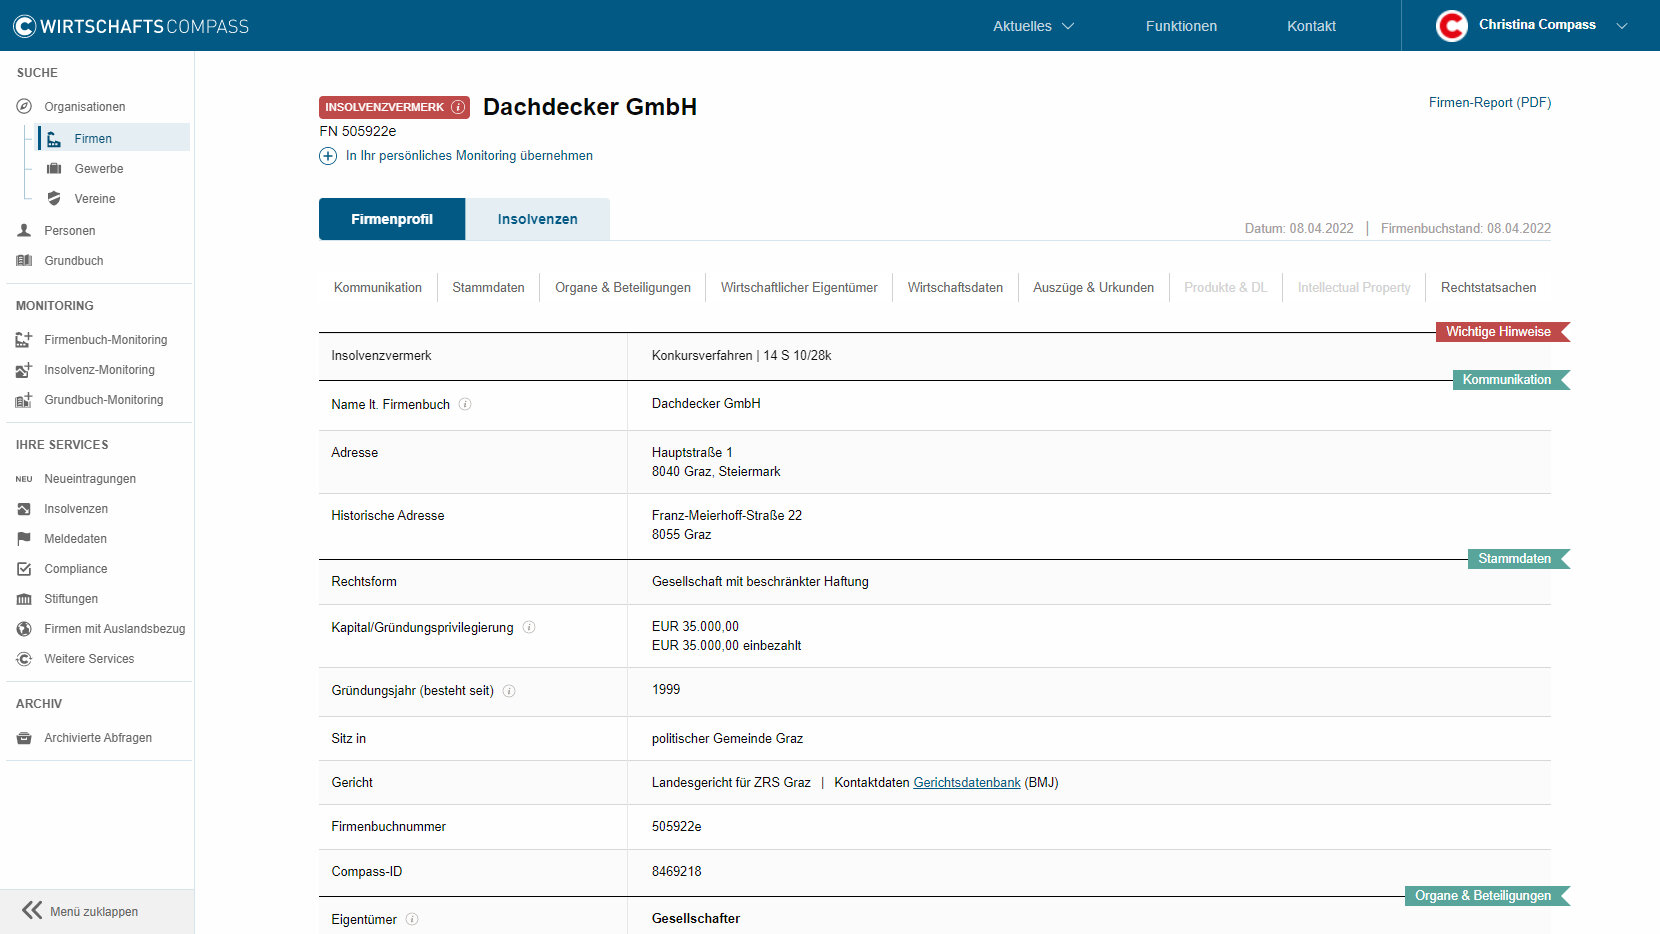The image size is (1660, 934).
Task: Click the FN 505922e text under company name
Action: 357,131
